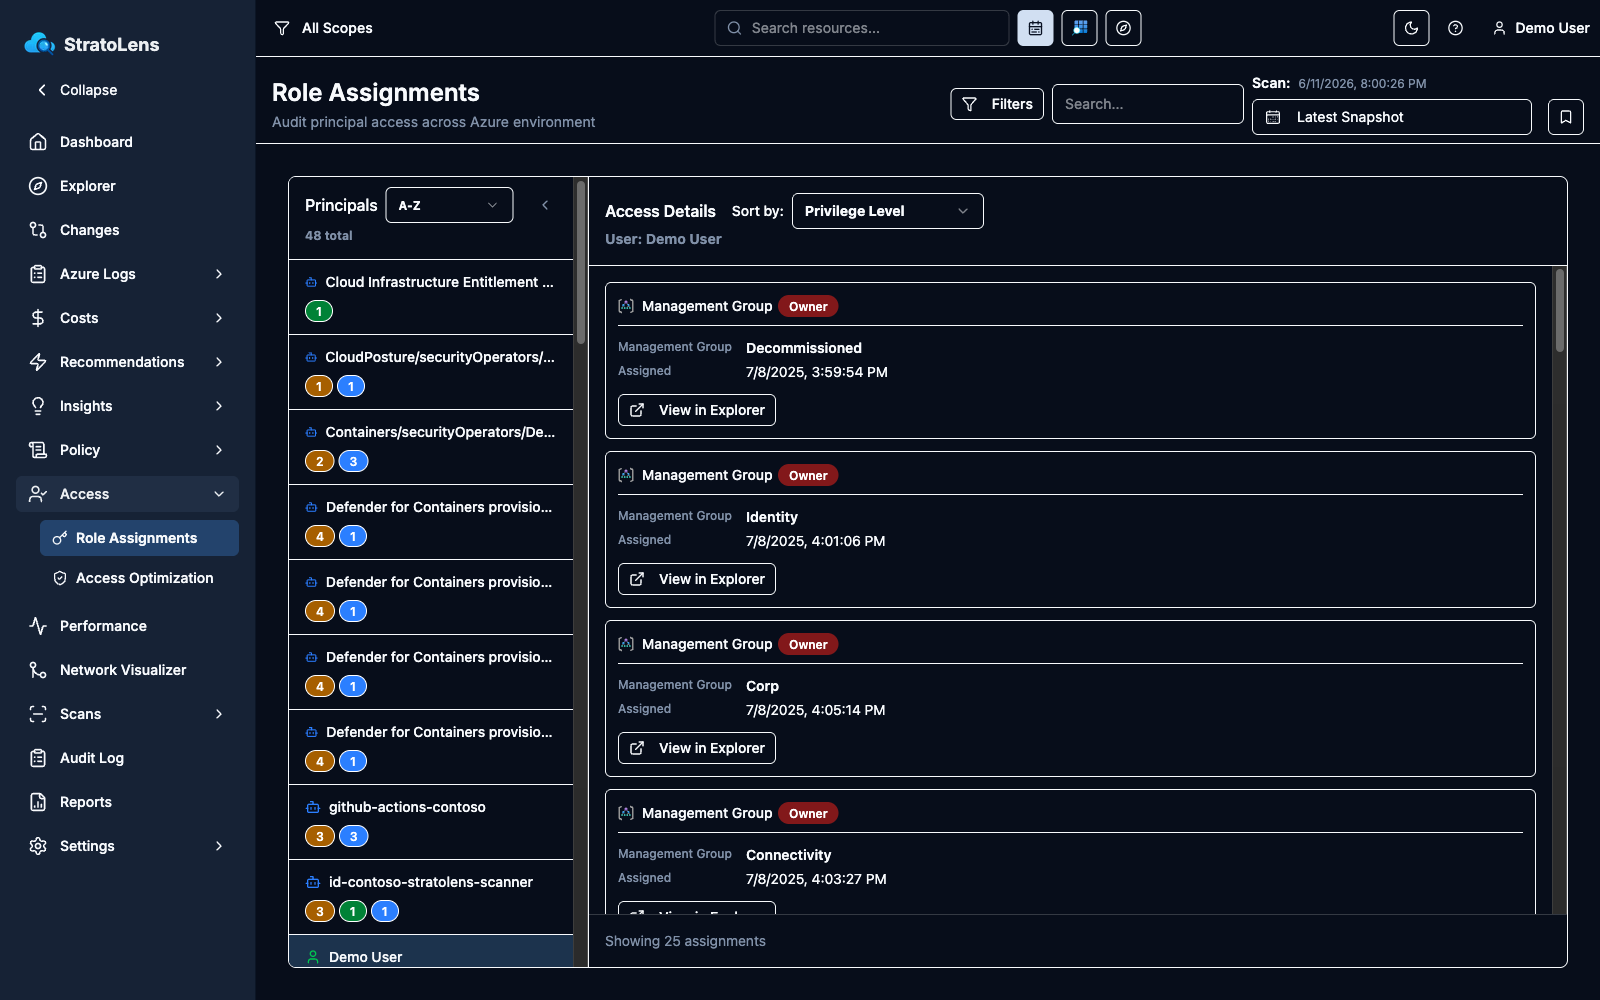Click the StratoLens cloud logo
1600x1000 pixels.
click(x=39, y=43)
